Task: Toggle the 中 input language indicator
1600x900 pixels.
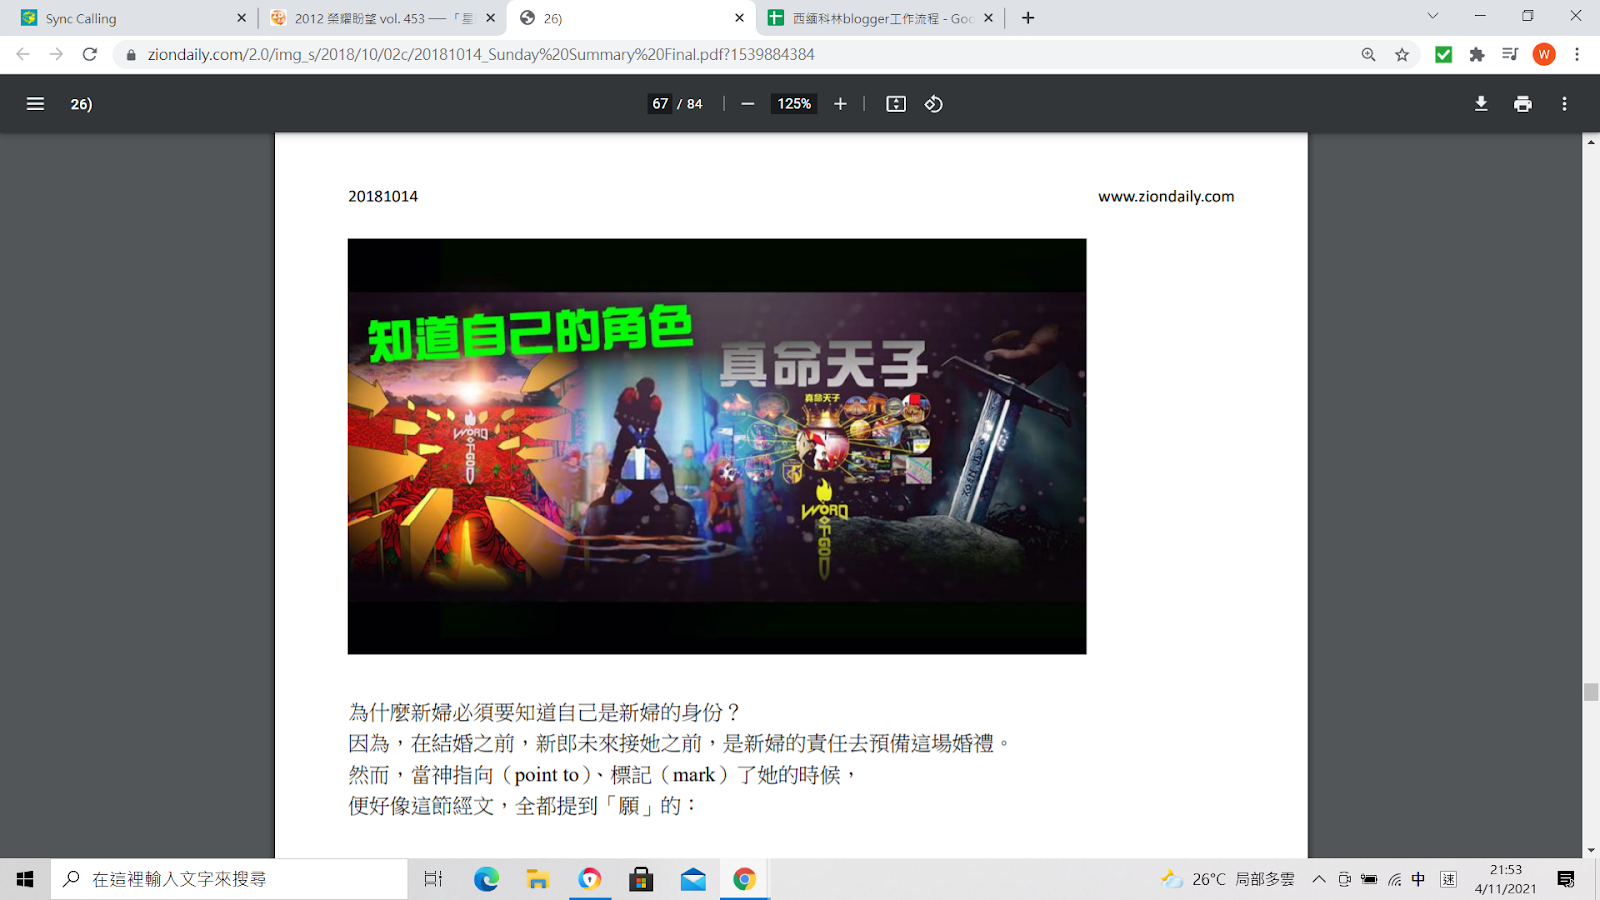Action: (1418, 879)
